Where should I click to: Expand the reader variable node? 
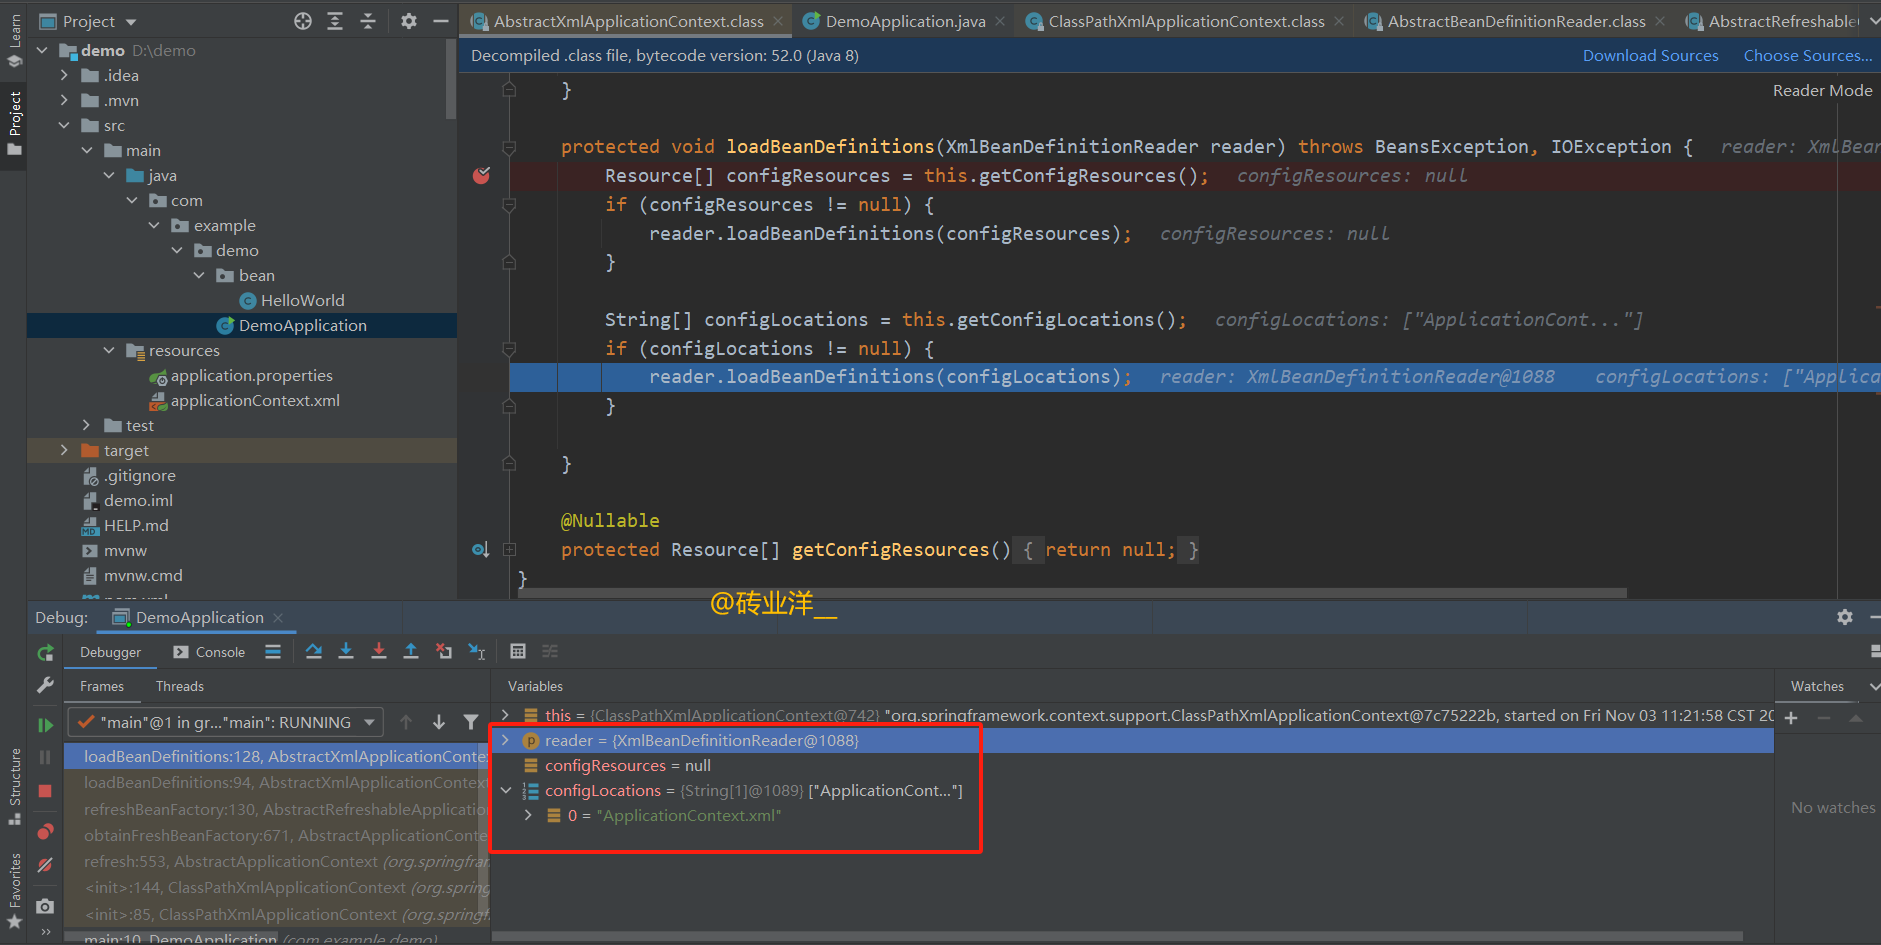(505, 740)
